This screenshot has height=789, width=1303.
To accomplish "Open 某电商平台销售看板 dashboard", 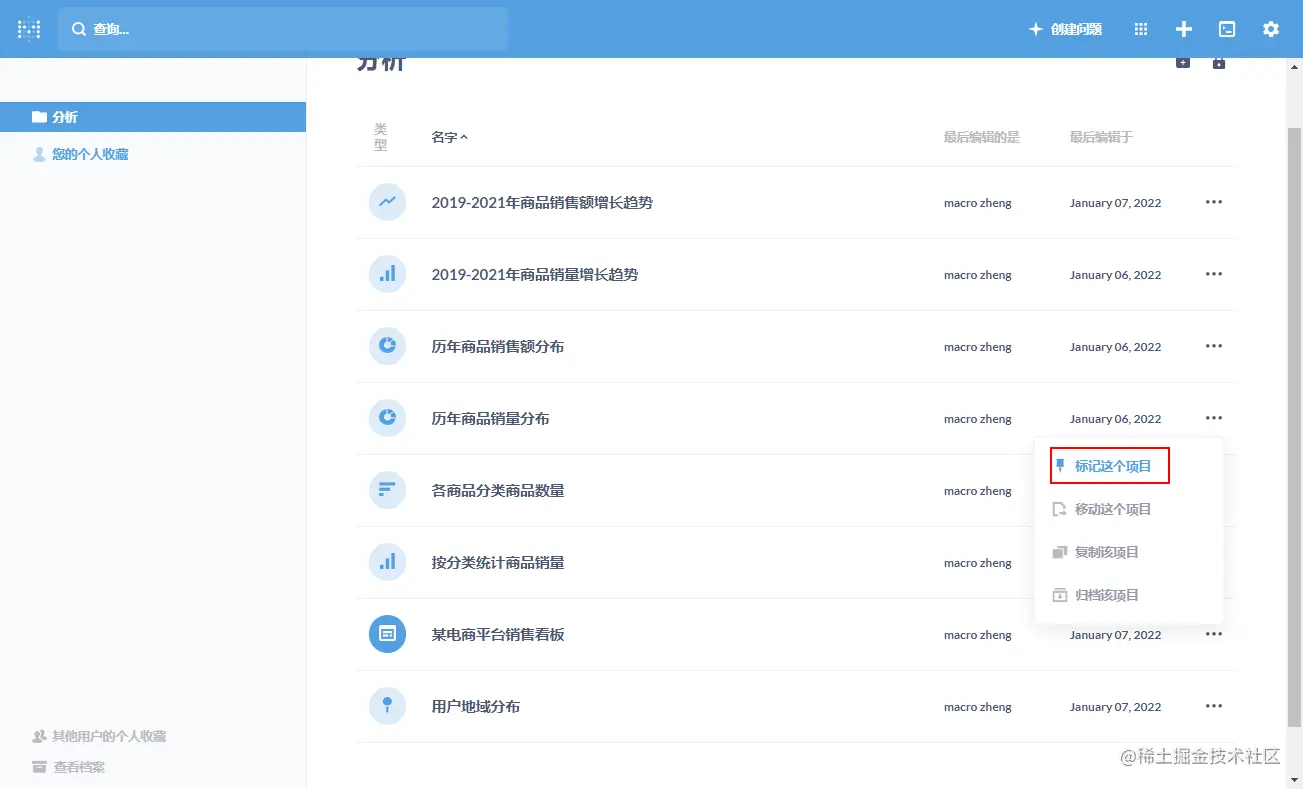I will 498,634.
